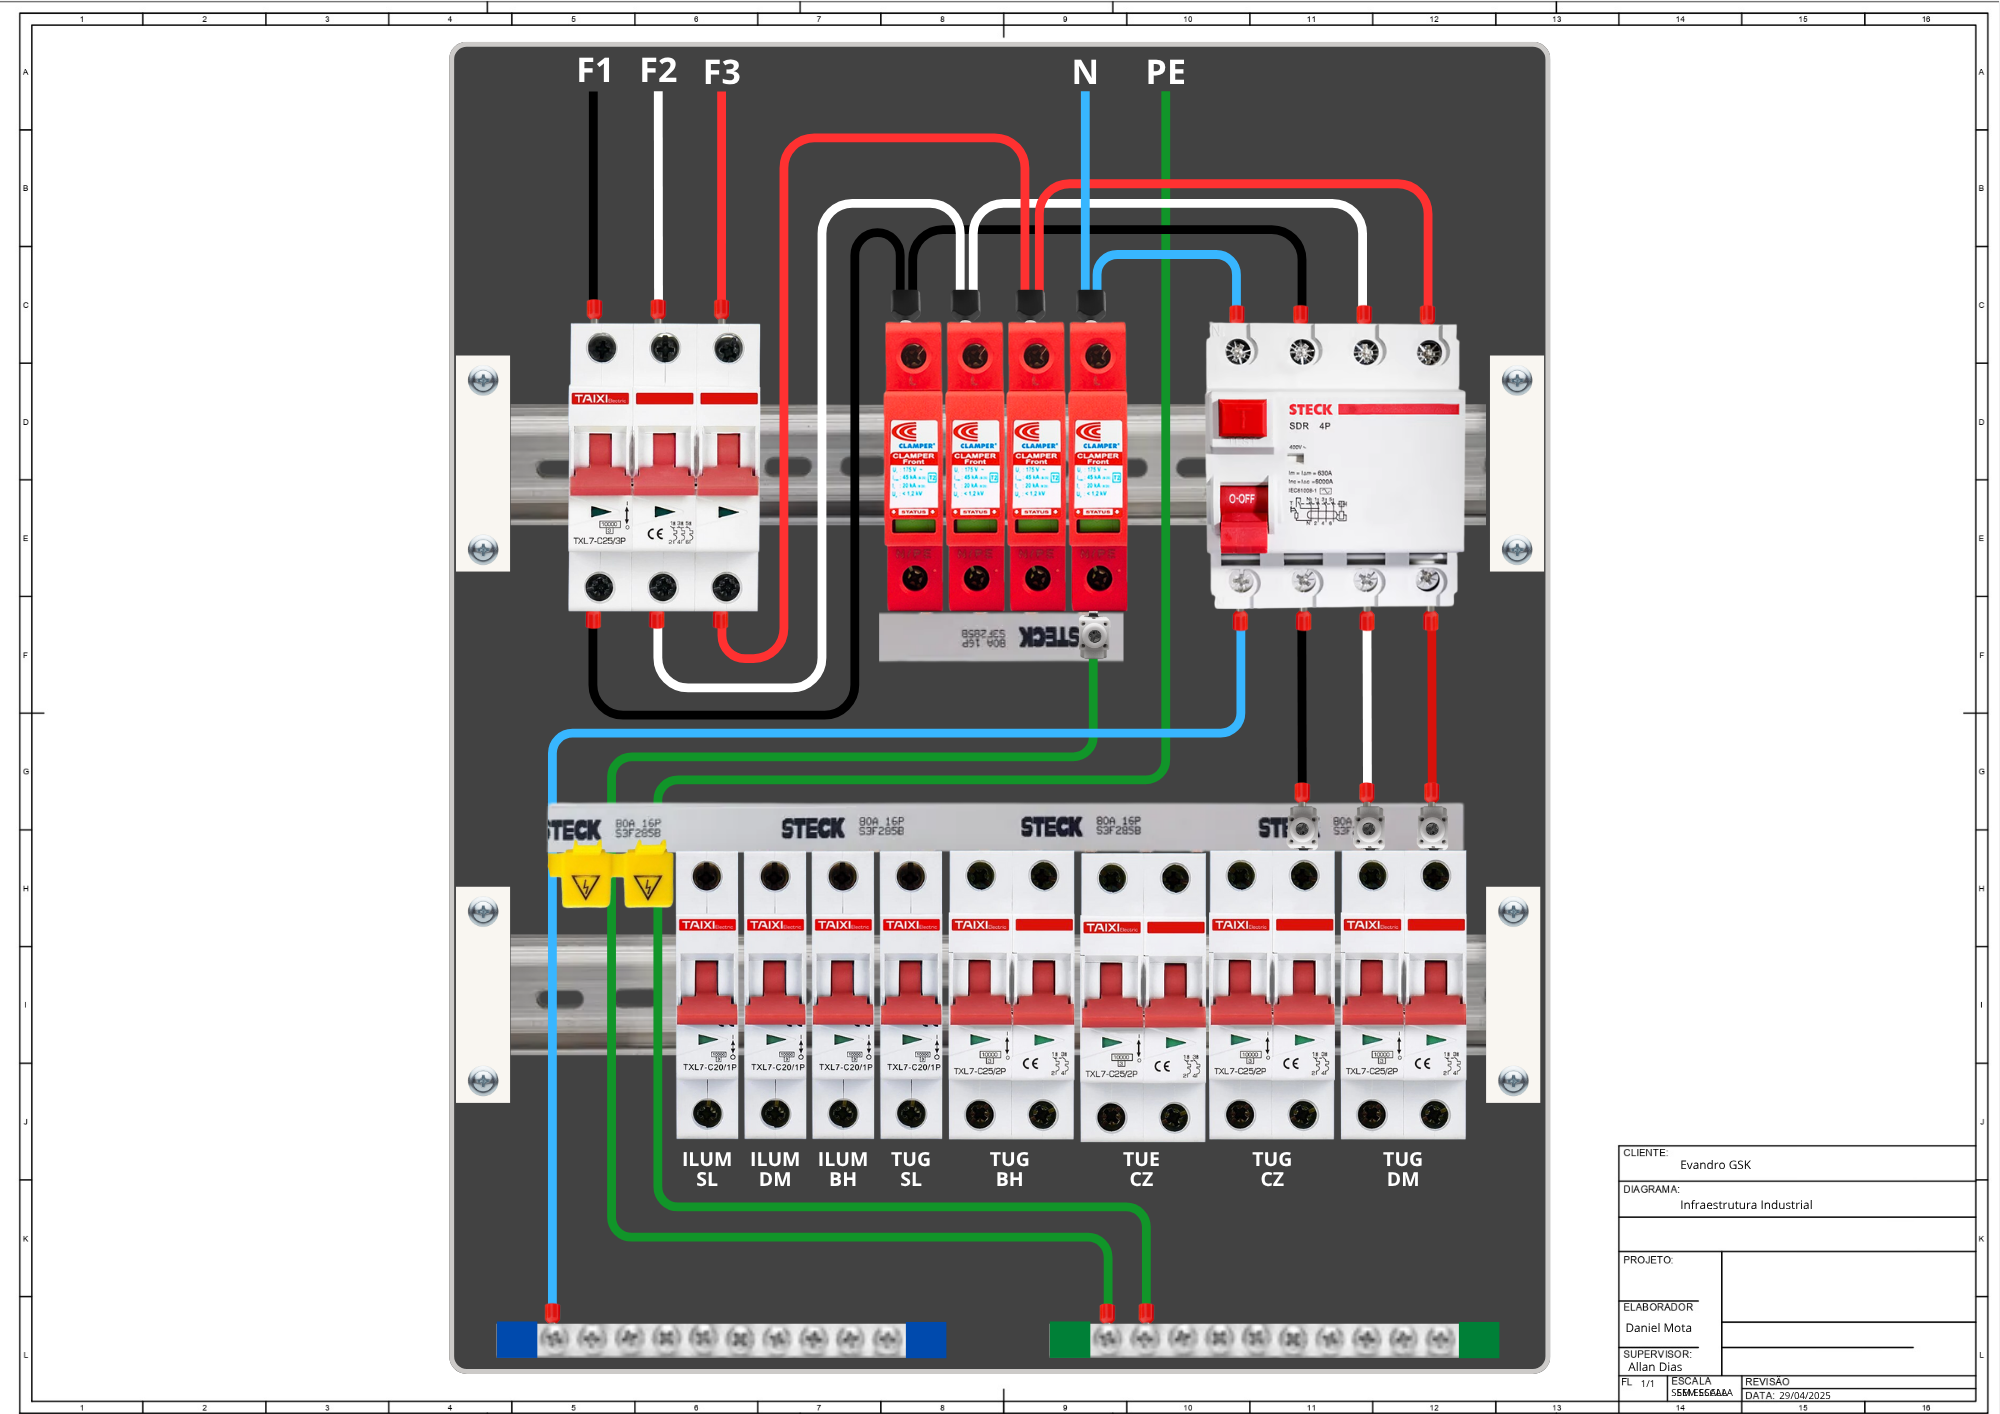This screenshot has height=1414, width=2000.
Task: Click the blue end cap of neutral busbar
Action: pyautogui.click(x=516, y=1340)
